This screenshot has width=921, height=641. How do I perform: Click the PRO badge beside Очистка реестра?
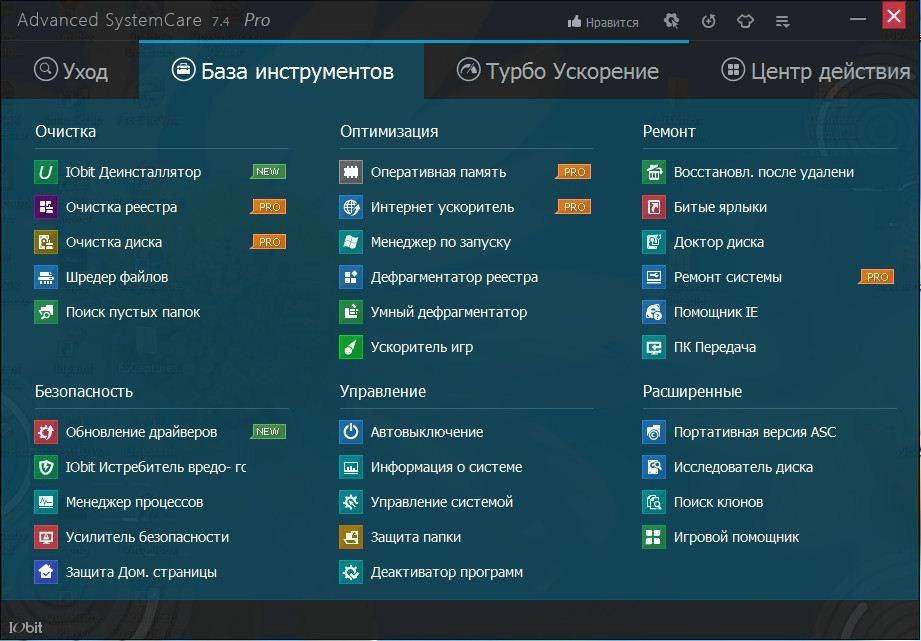pyautogui.click(x=269, y=207)
